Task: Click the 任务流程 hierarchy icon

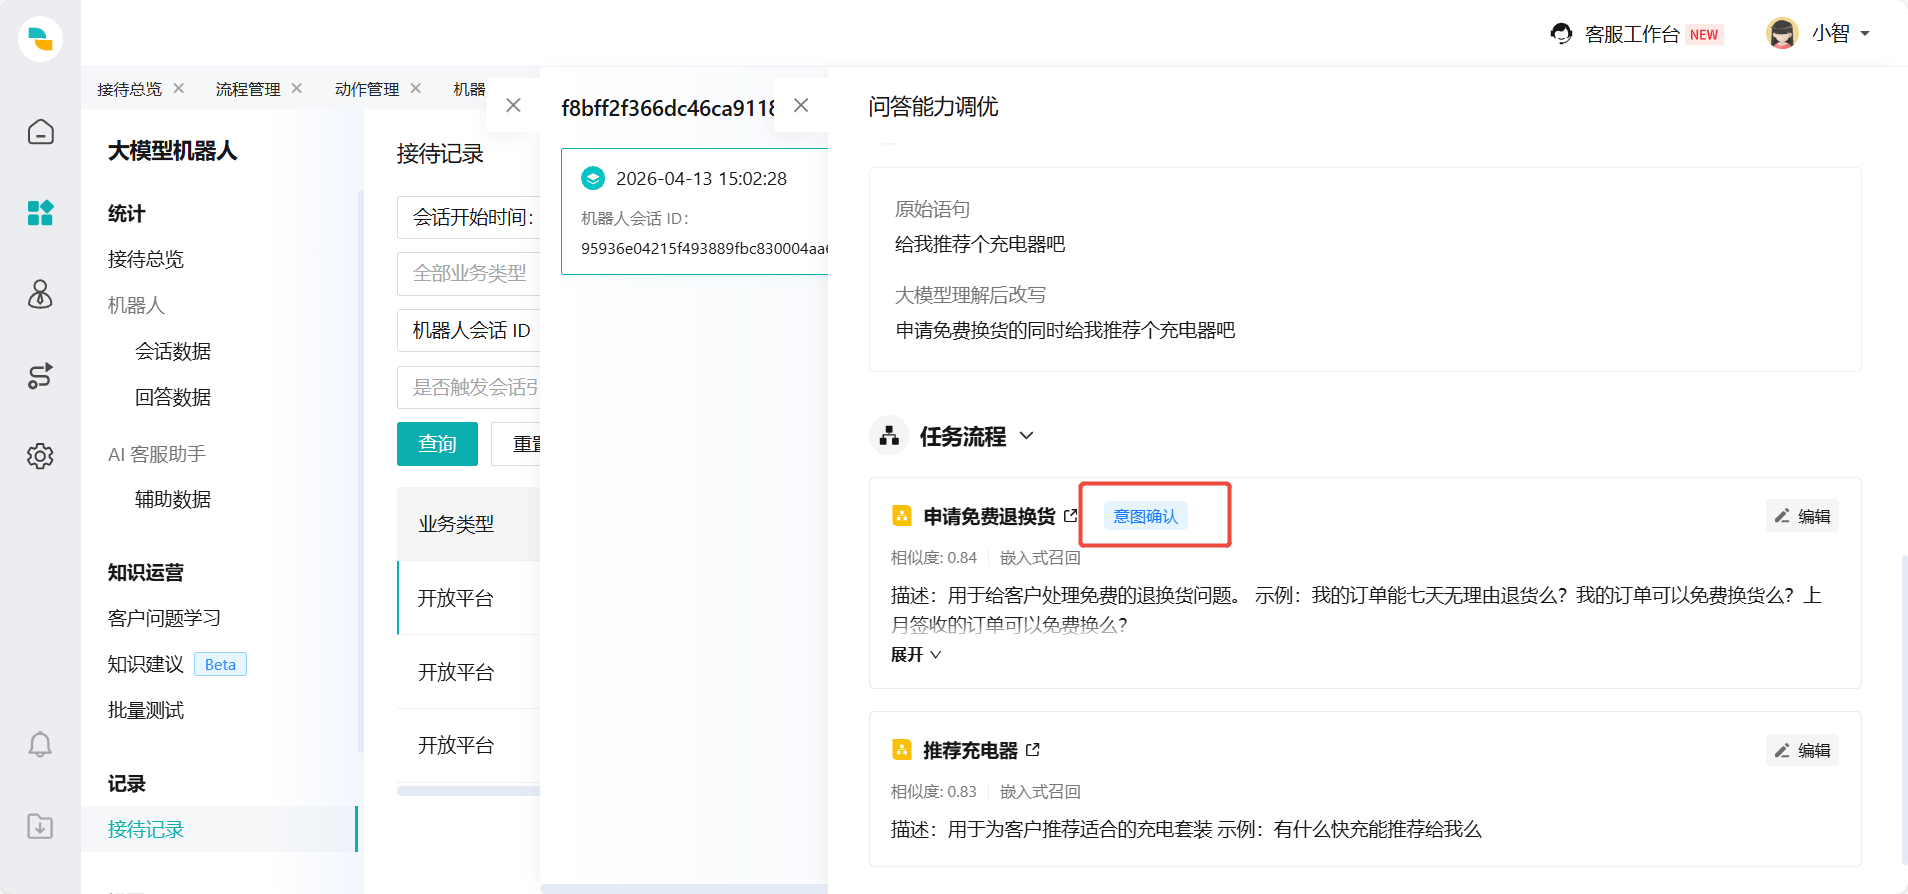Action: [889, 436]
